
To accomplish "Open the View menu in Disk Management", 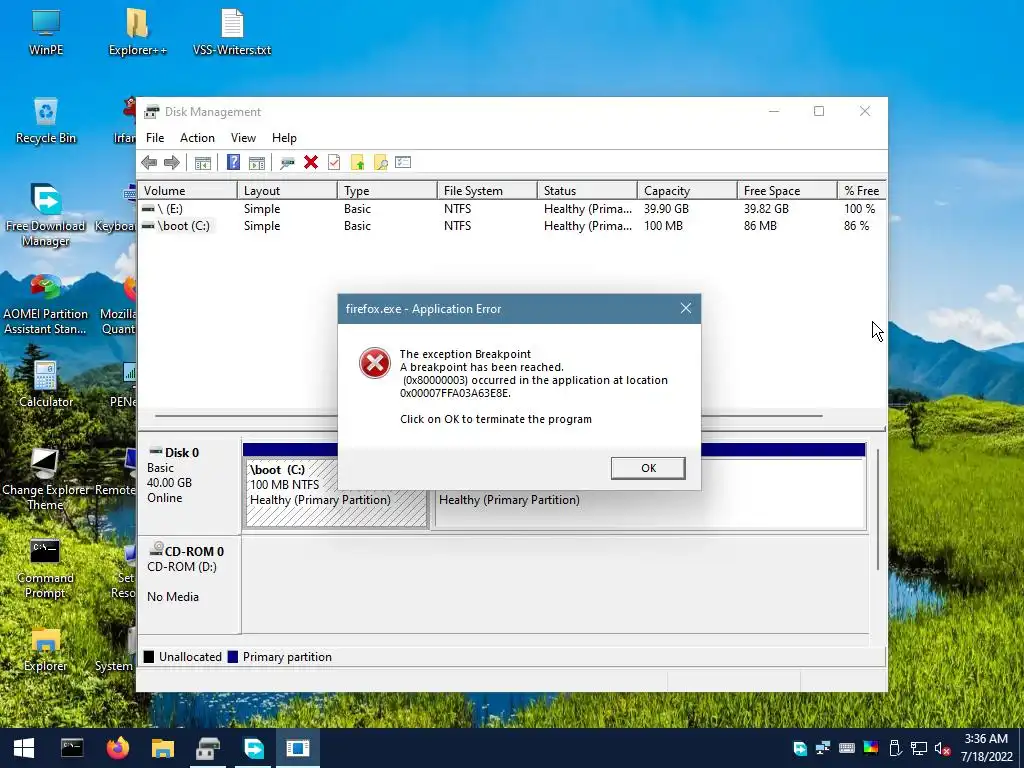I will pos(243,138).
